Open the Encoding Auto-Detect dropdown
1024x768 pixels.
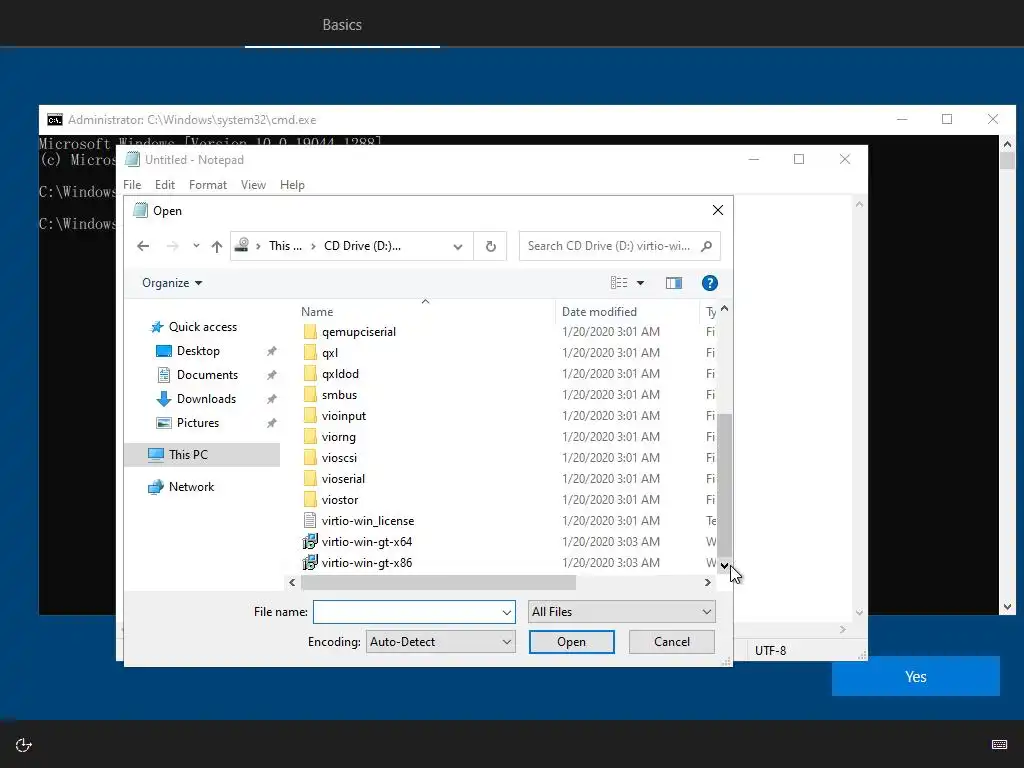pos(440,642)
